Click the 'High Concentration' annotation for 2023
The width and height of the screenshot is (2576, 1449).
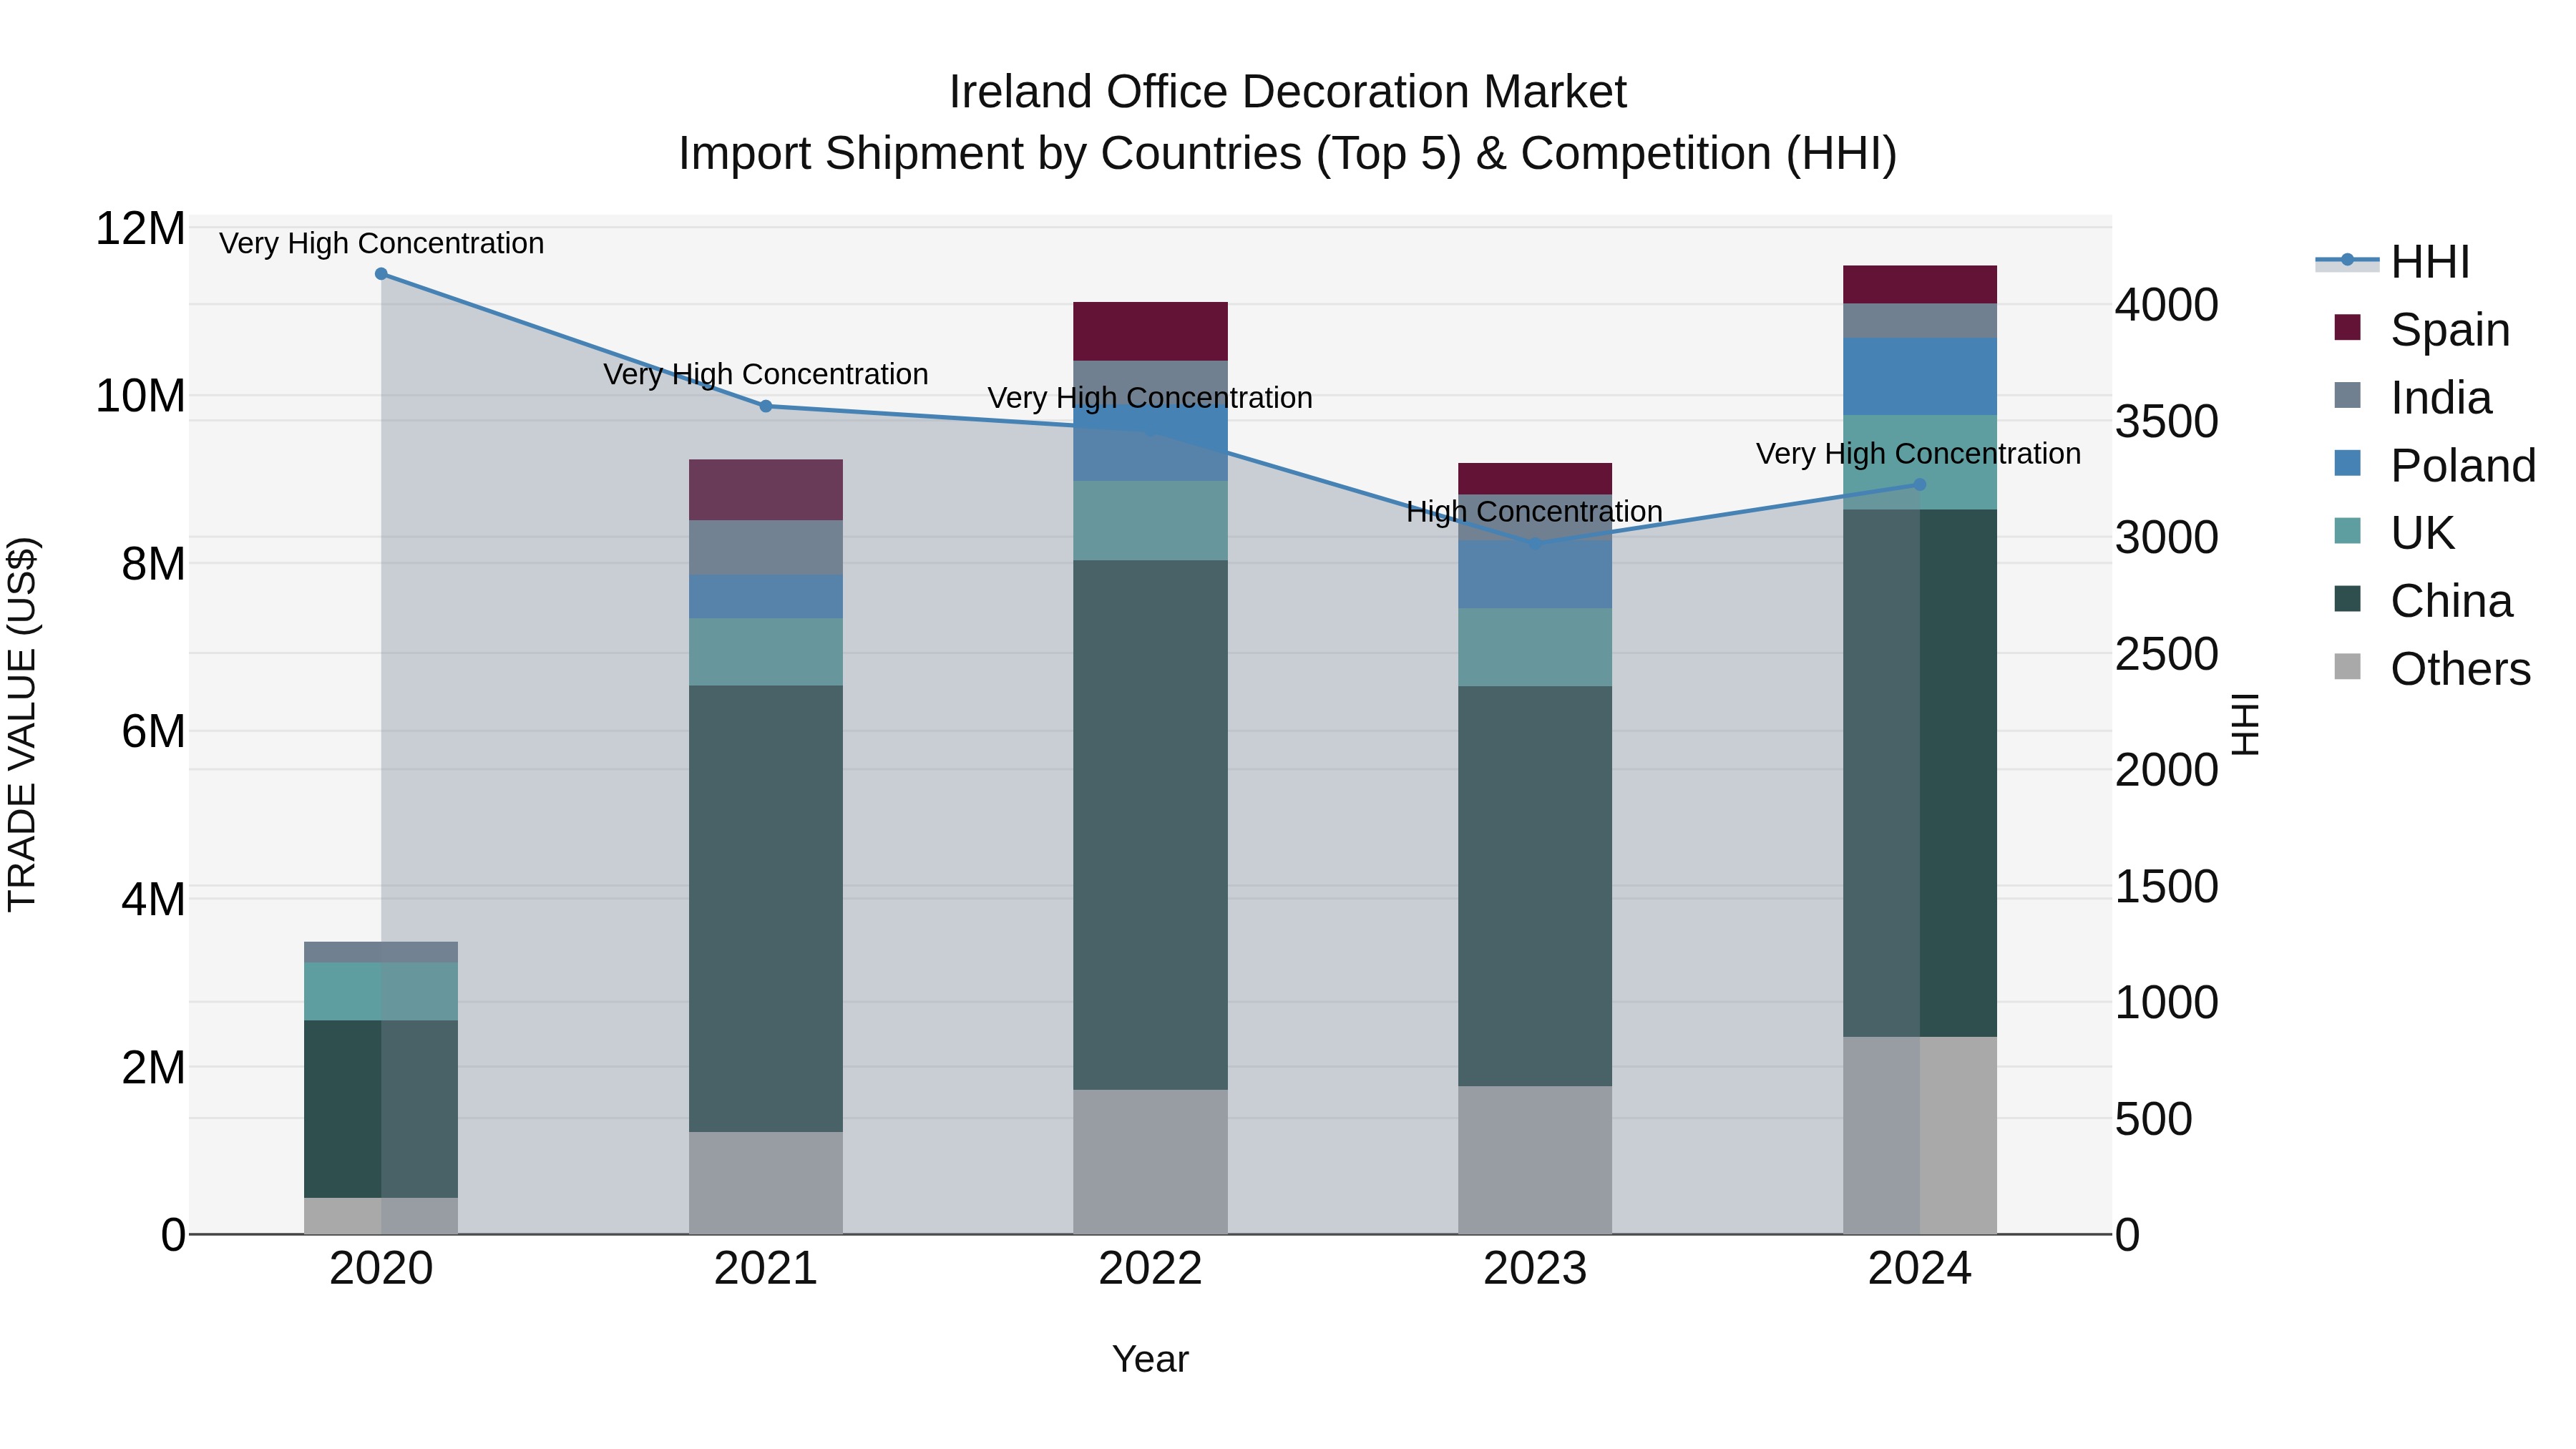pyautogui.click(x=1535, y=512)
